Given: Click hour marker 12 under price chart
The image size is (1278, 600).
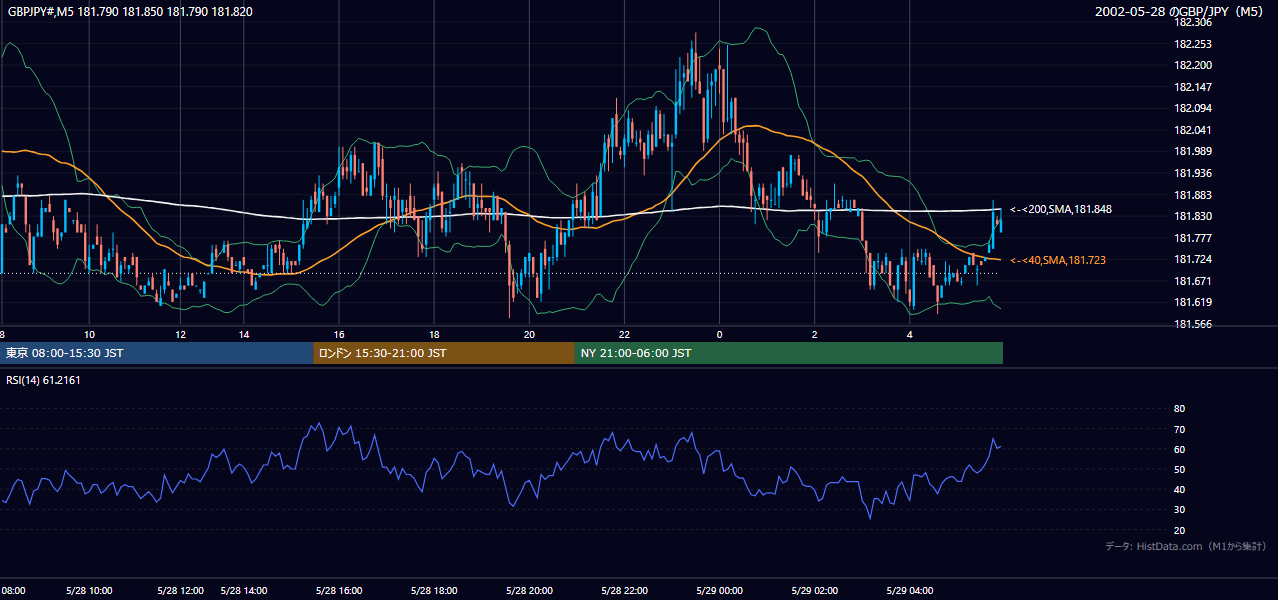Looking at the screenshot, I should [x=180, y=334].
